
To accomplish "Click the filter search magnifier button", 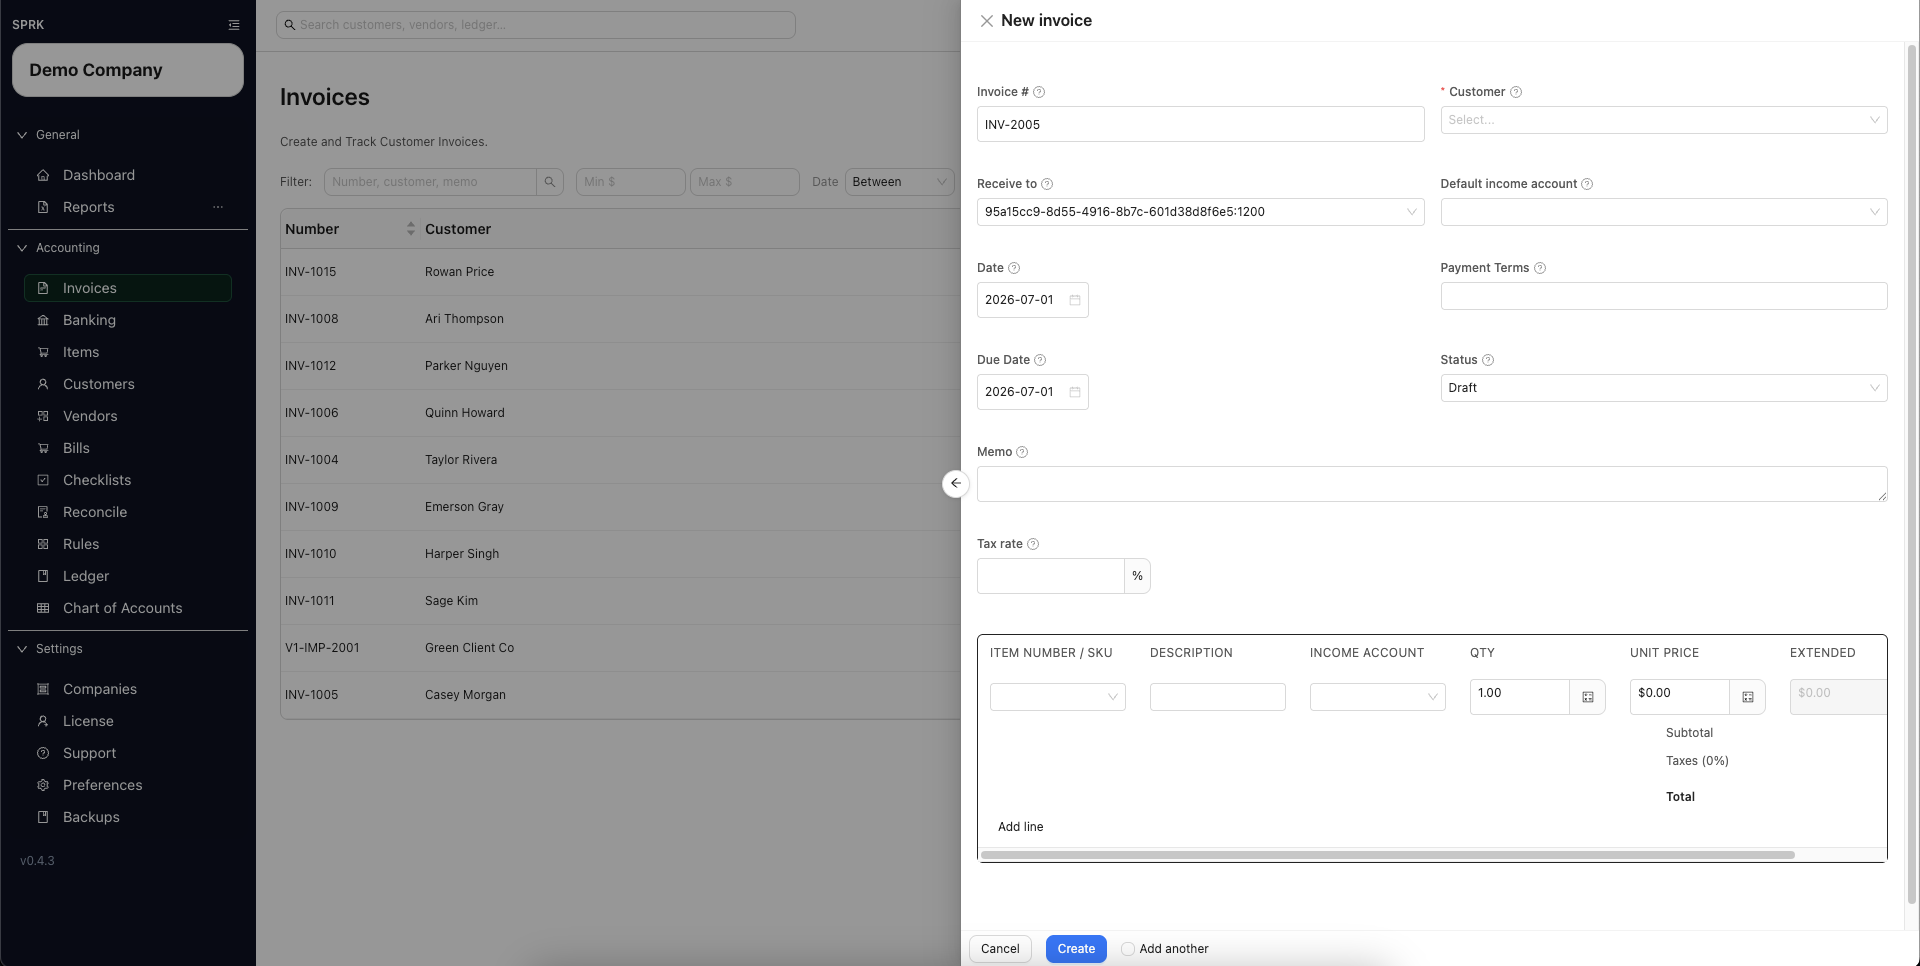I will coord(549,182).
